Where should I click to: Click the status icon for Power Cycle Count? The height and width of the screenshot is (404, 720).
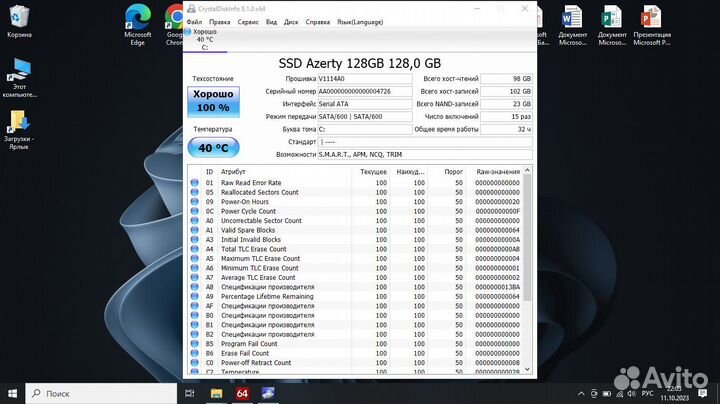[x=195, y=211]
